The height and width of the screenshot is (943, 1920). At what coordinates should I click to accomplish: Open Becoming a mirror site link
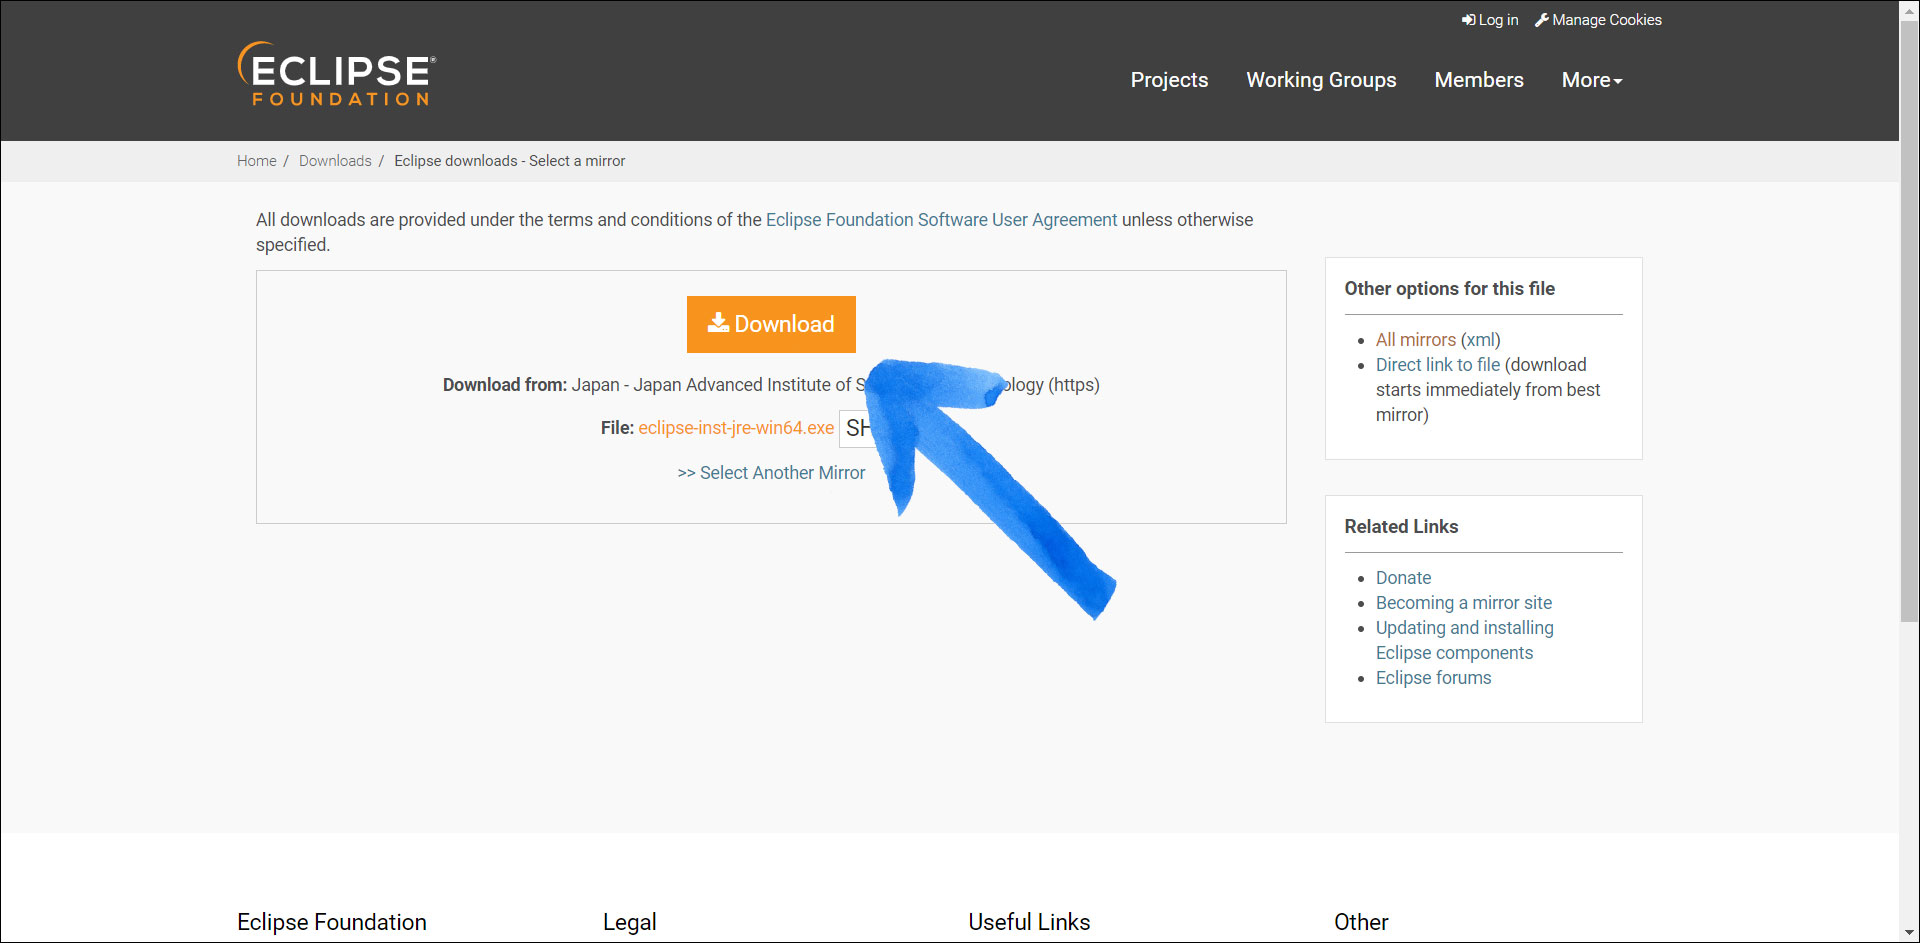pyautogui.click(x=1464, y=603)
